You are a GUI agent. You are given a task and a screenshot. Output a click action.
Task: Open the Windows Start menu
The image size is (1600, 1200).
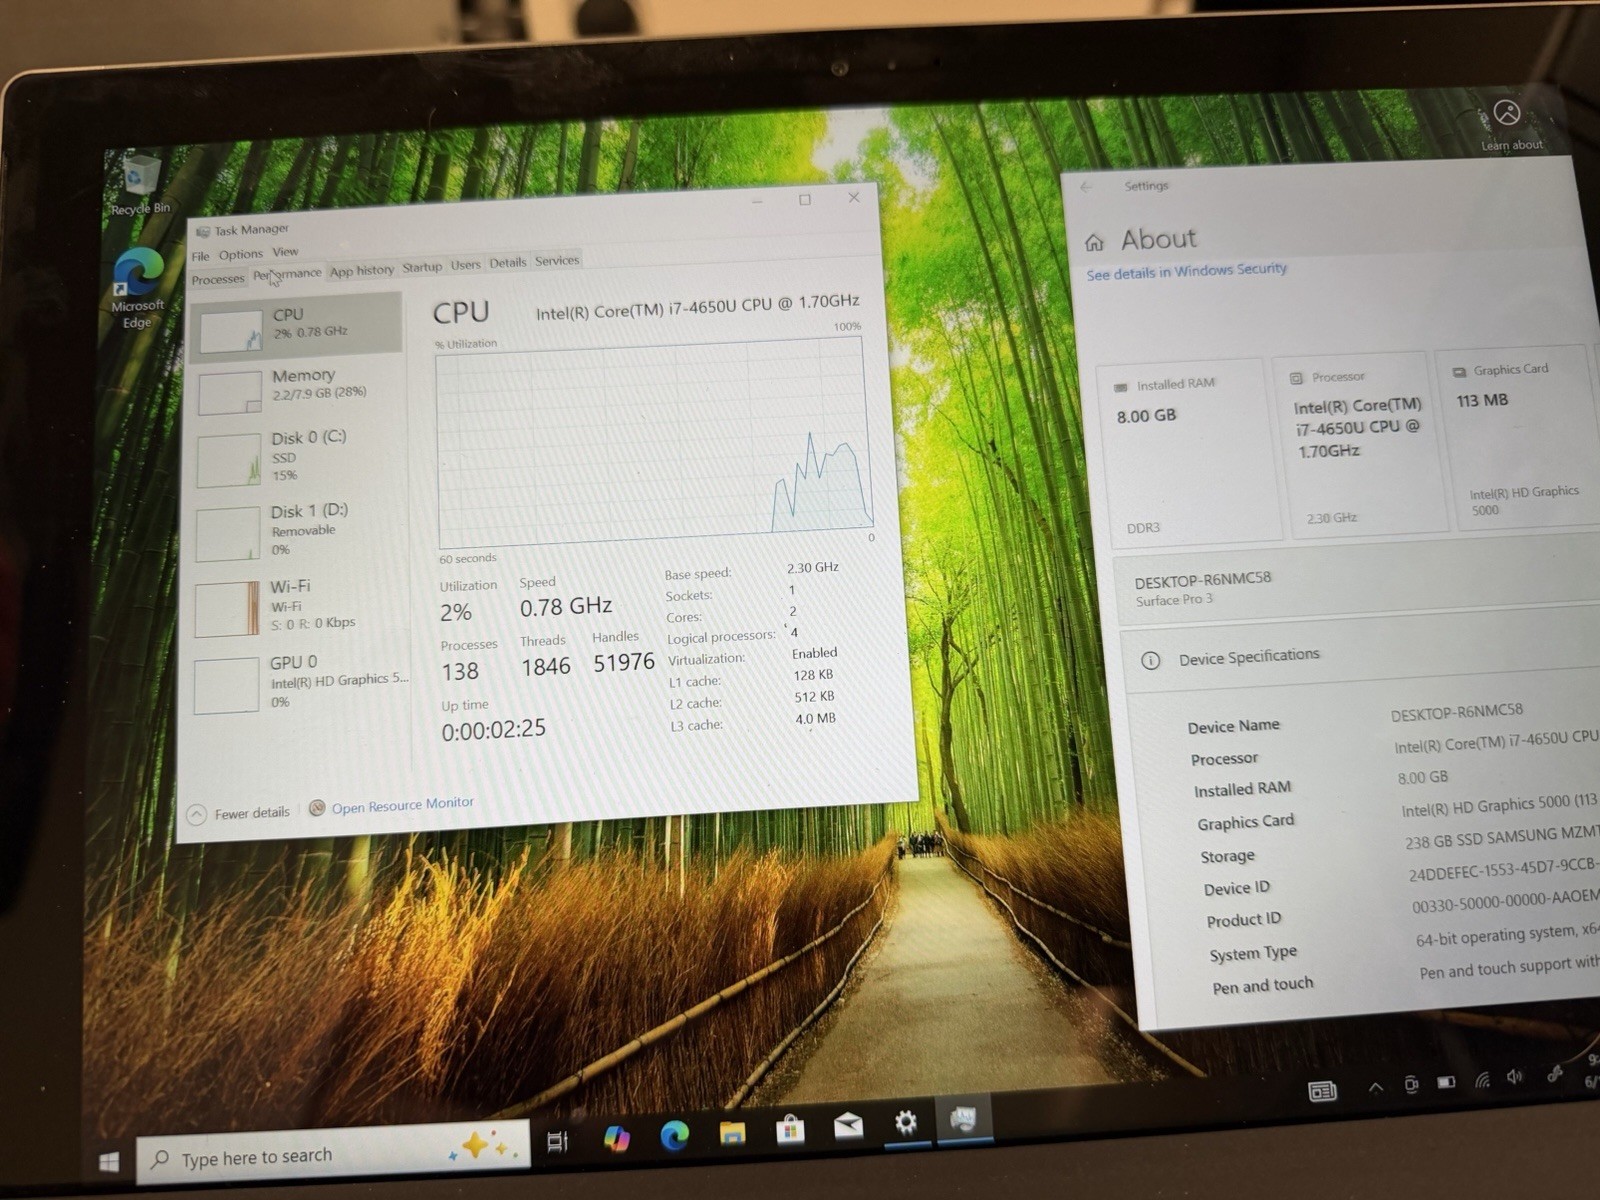(108, 1161)
